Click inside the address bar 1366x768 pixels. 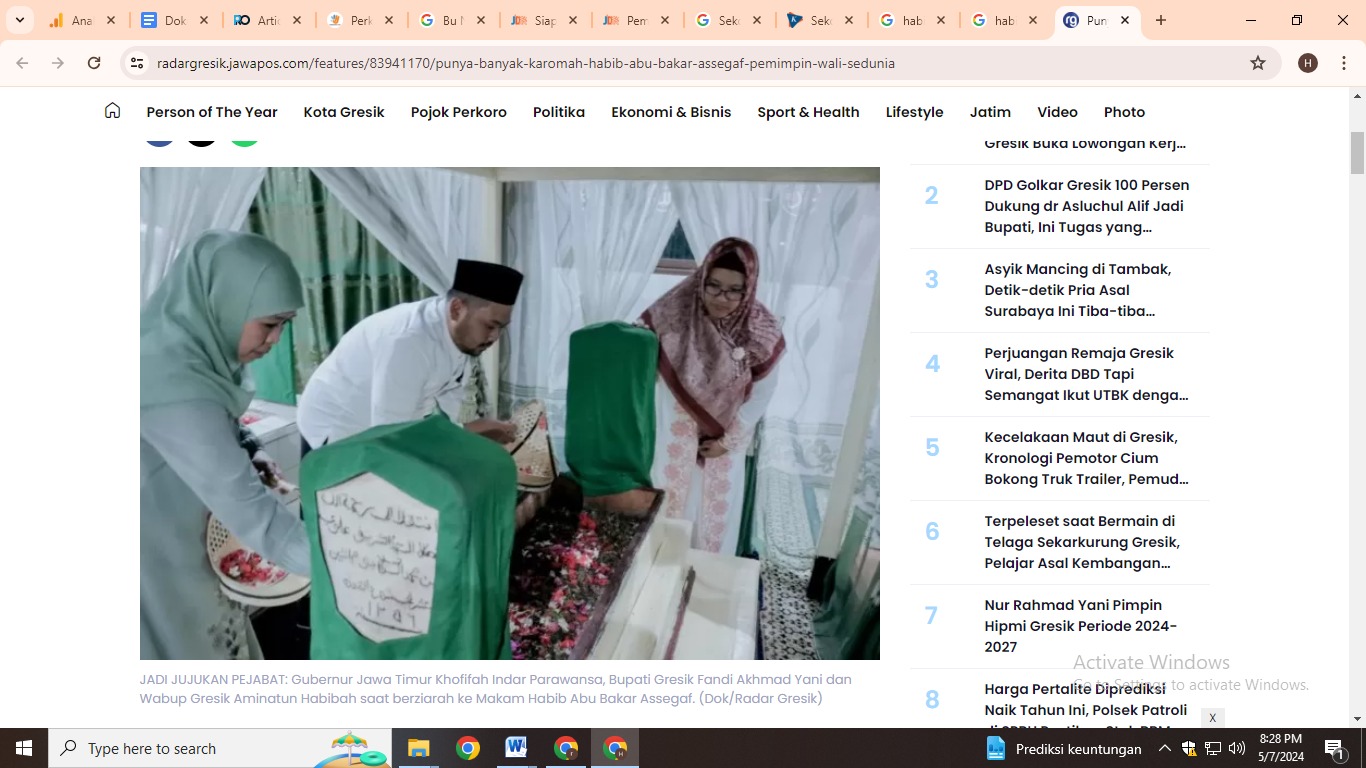click(600, 62)
